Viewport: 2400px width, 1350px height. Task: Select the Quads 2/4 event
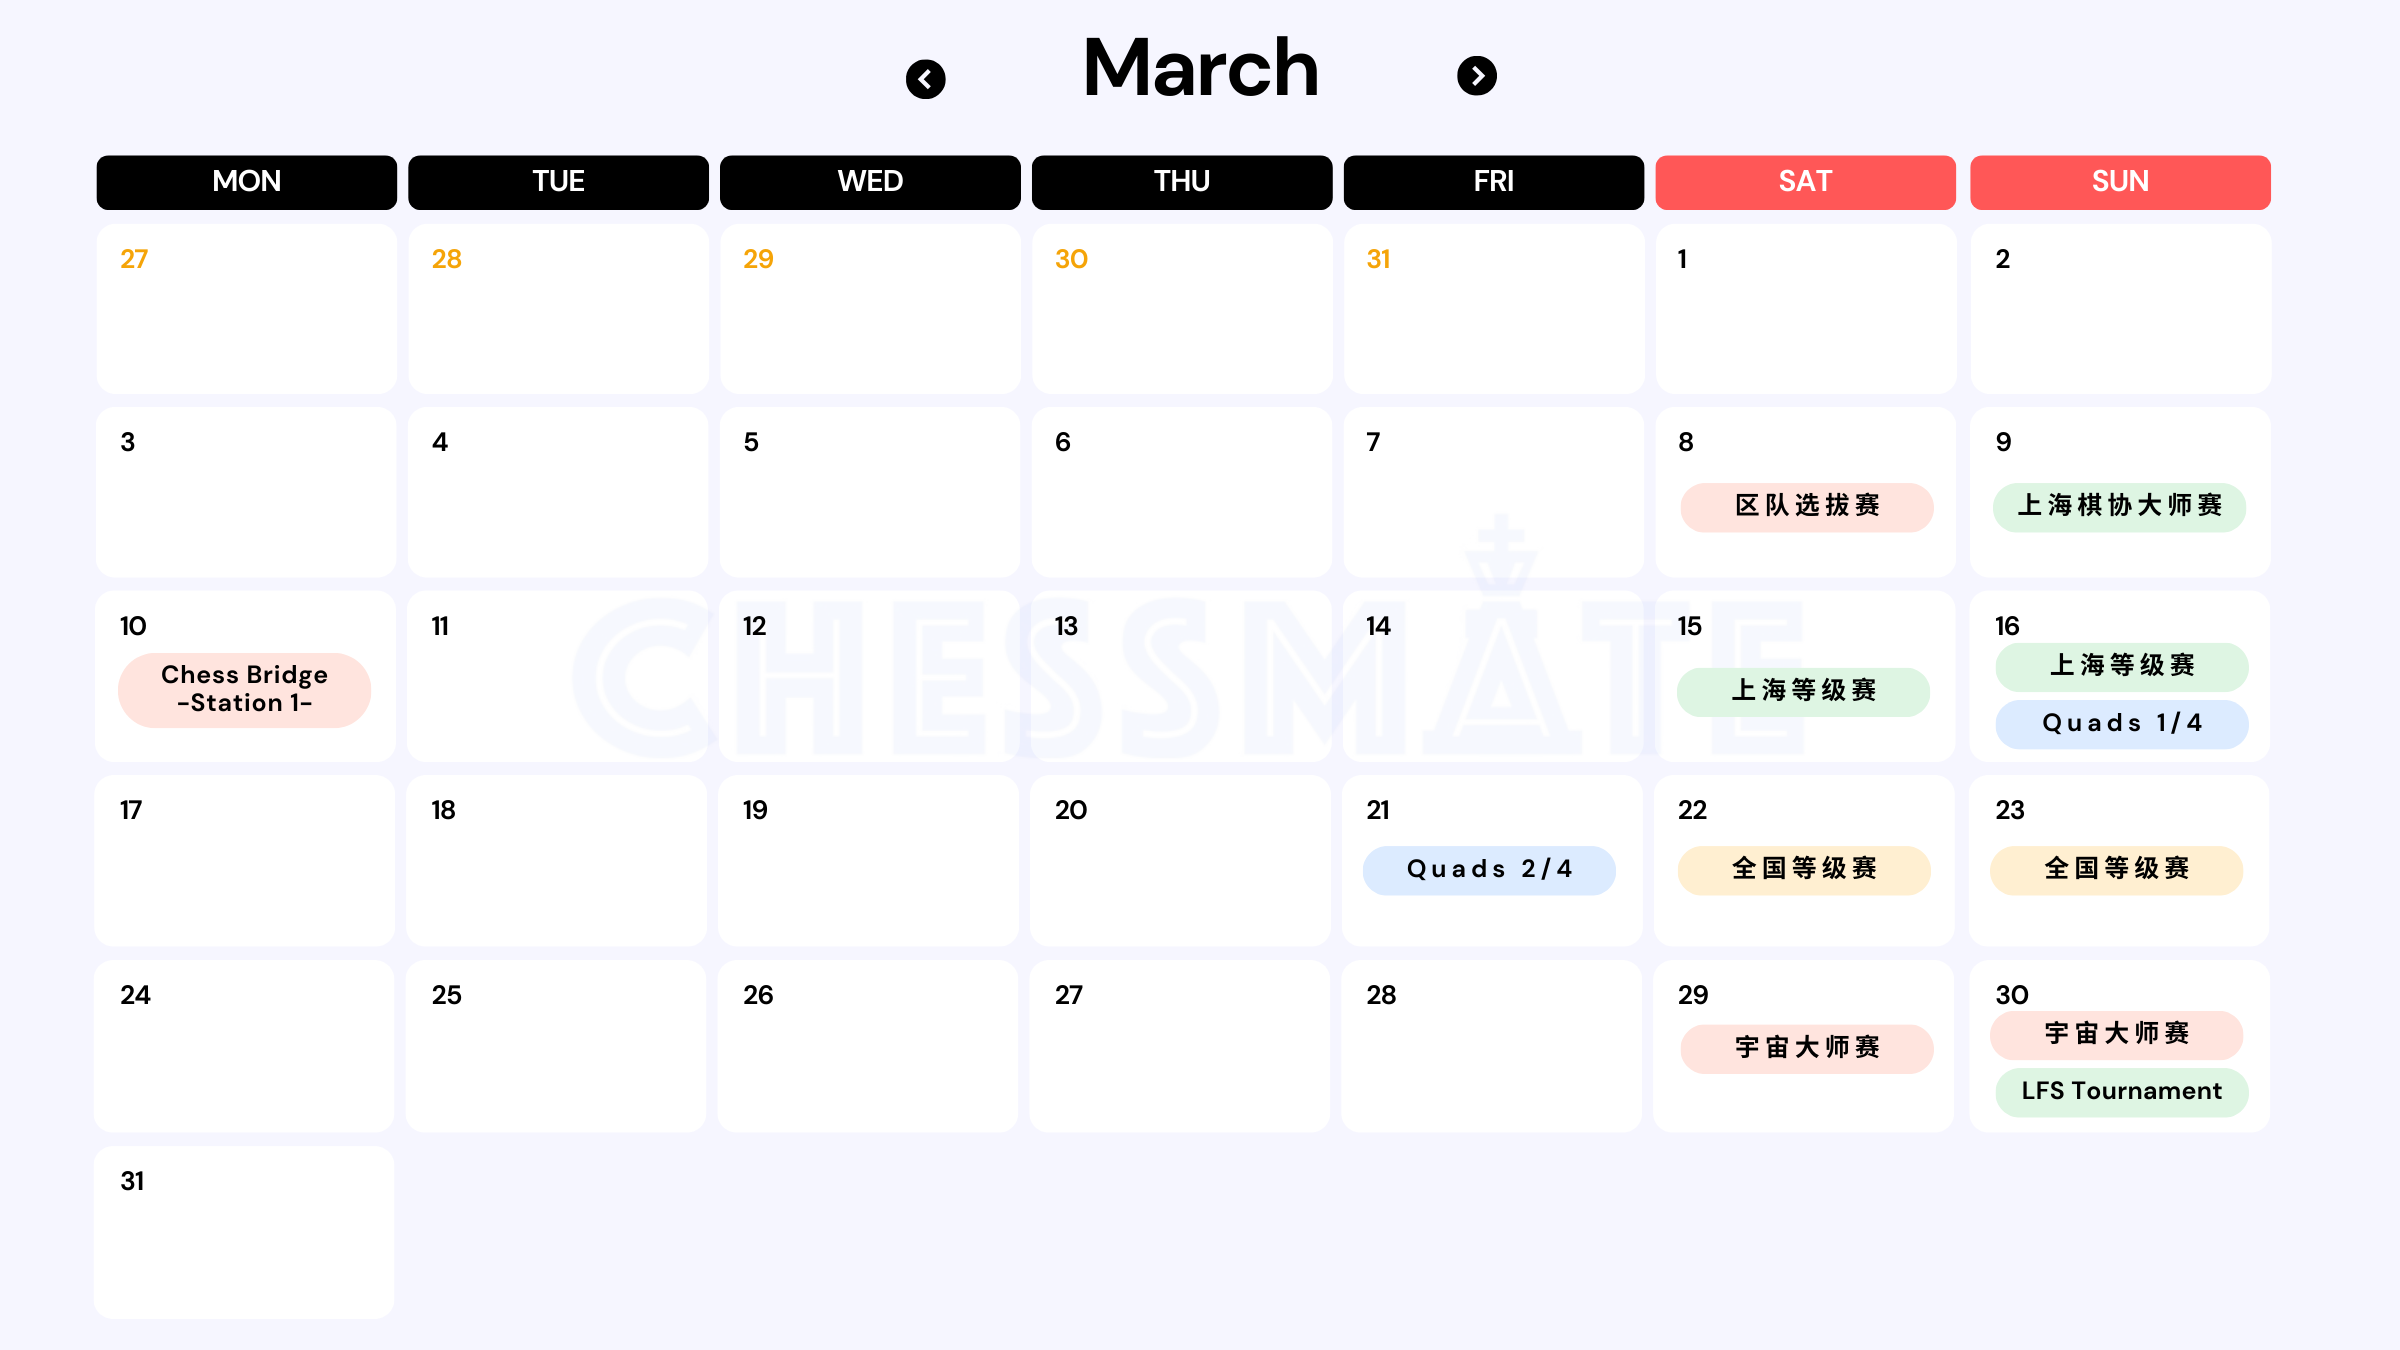point(1489,870)
